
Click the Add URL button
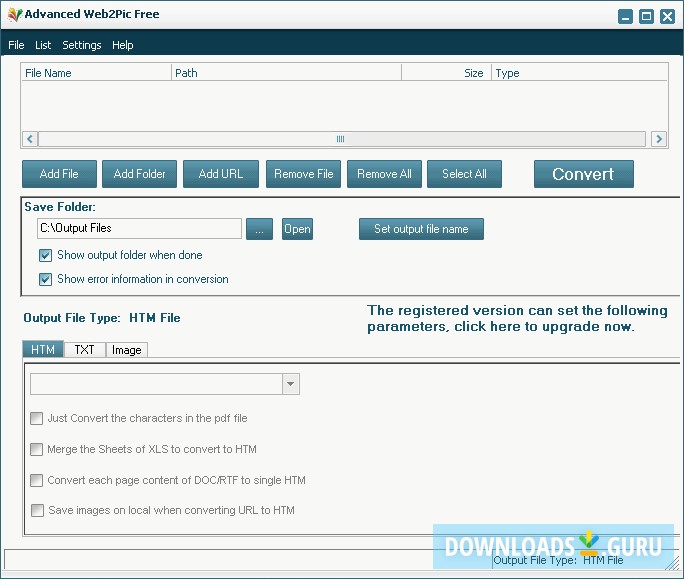pos(221,174)
